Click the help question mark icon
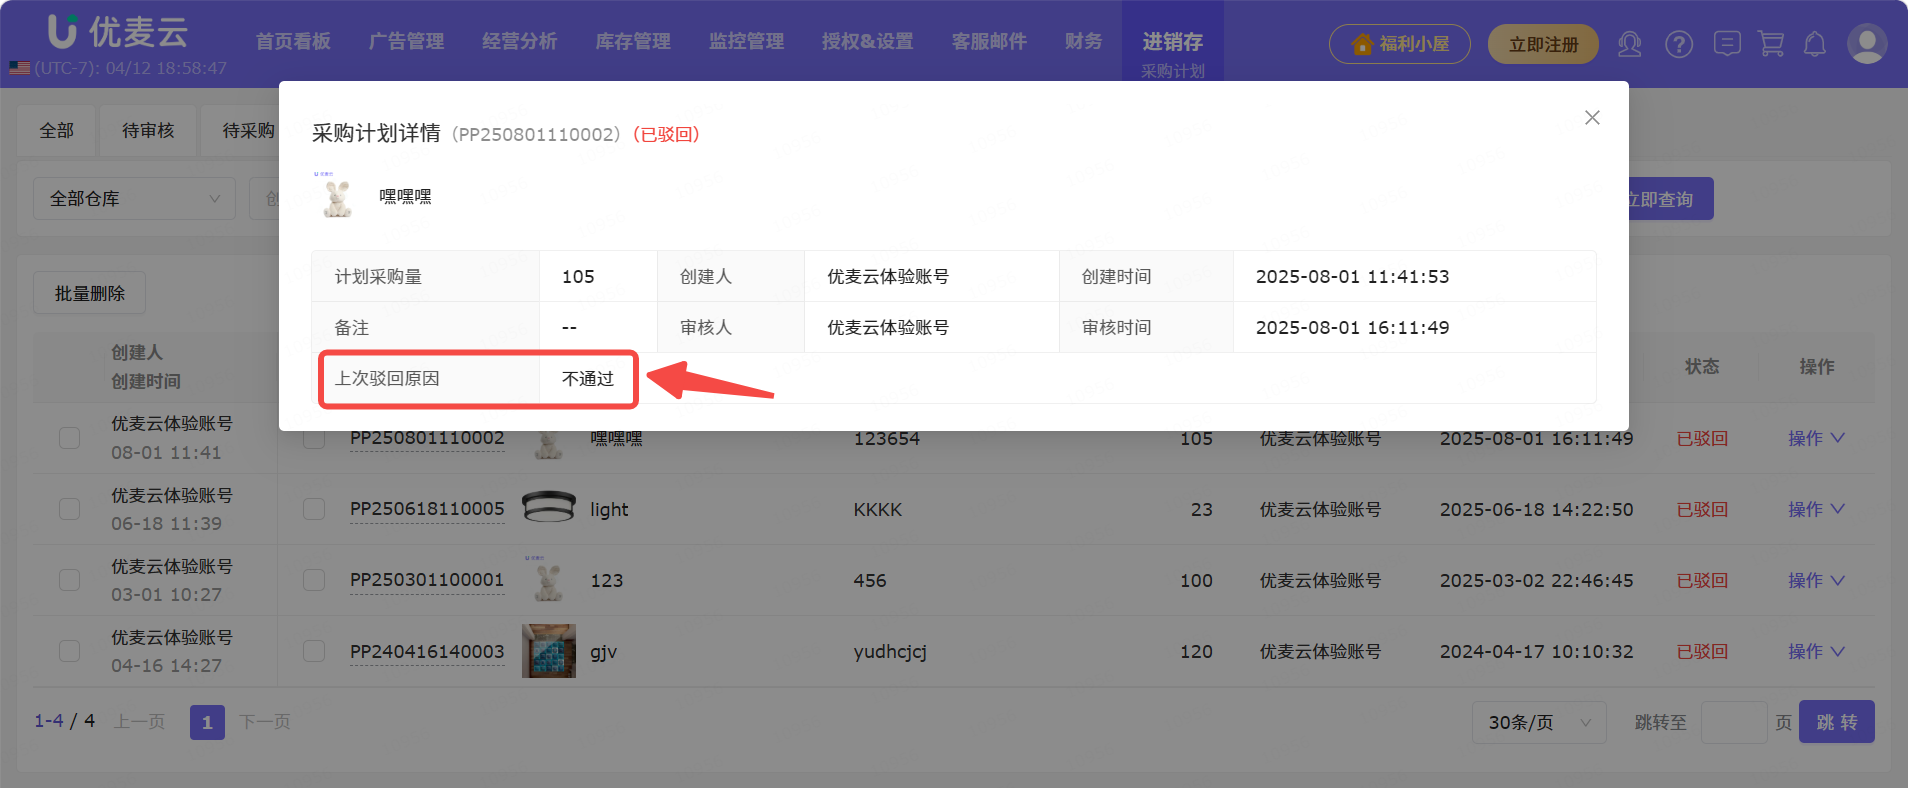 [x=1678, y=44]
